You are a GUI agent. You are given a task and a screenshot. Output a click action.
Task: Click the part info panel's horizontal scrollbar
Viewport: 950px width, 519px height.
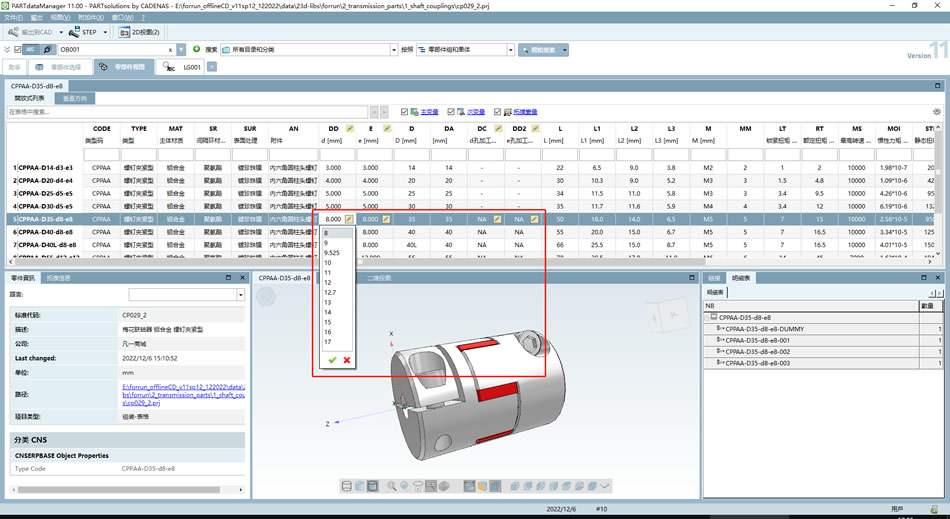pyautogui.click(x=119, y=489)
